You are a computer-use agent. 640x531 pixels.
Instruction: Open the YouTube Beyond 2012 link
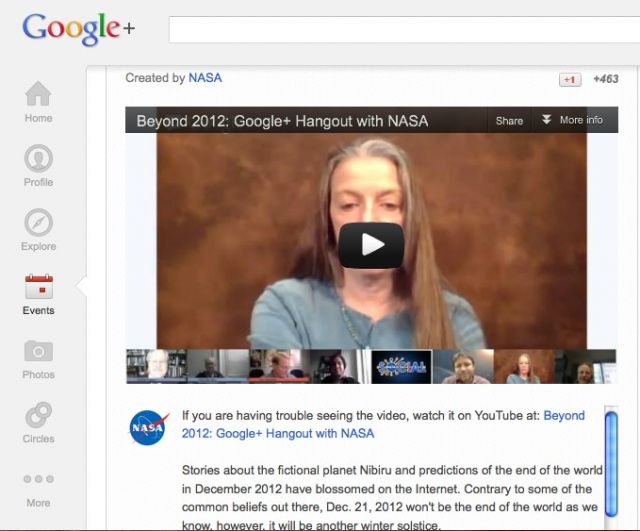tap(563, 416)
